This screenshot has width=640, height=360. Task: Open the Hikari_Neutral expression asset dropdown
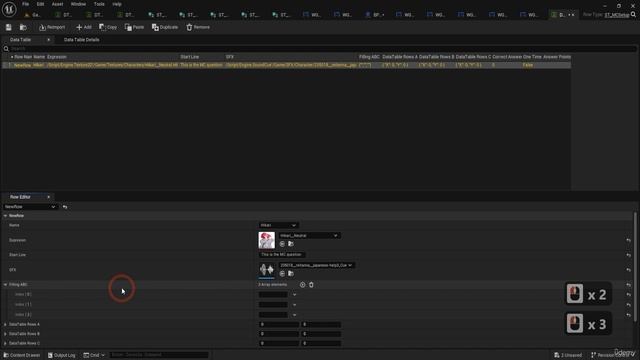click(x=309, y=236)
